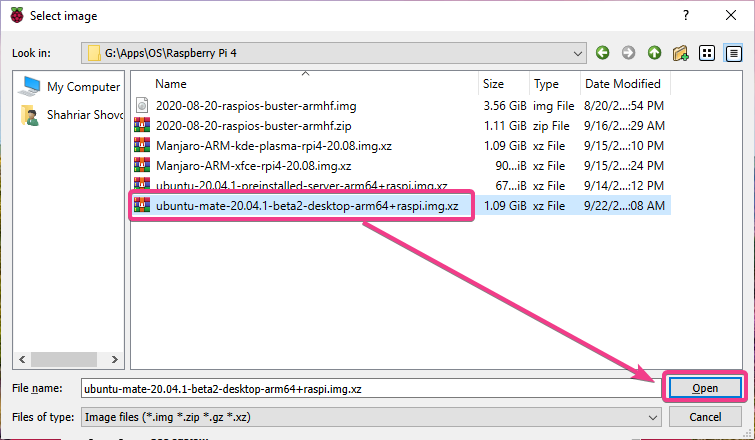755x440 pixels.
Task: Click the File name input field
Action: [371, 388]
